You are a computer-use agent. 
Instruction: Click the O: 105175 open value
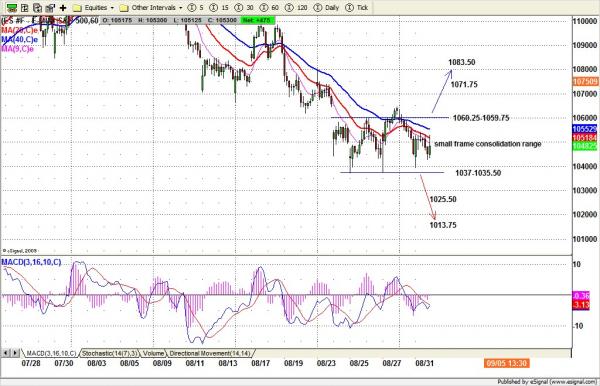[117, 20]
